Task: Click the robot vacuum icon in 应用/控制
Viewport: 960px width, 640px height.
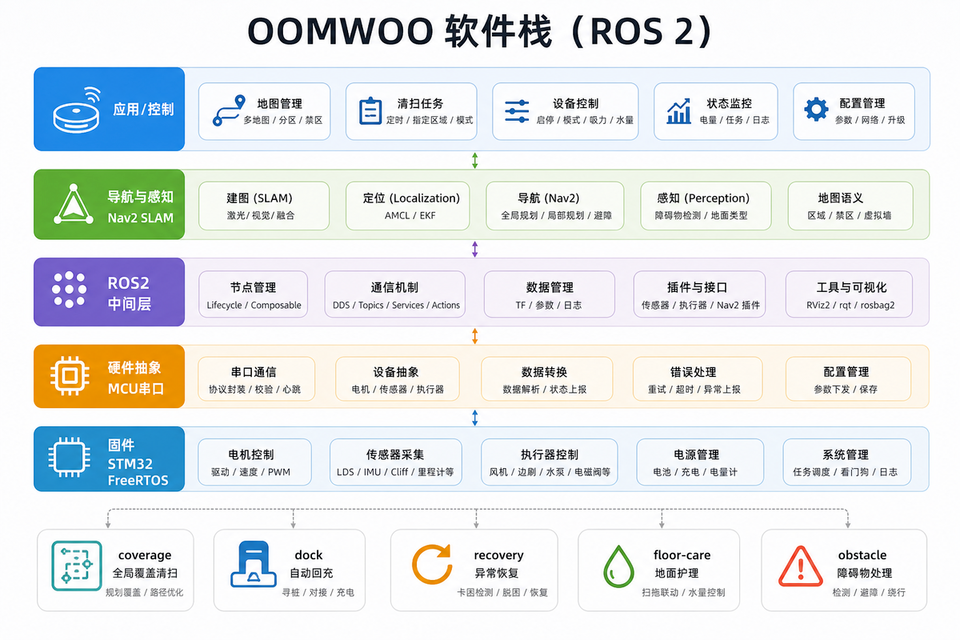Action: (x=77, y=110)
